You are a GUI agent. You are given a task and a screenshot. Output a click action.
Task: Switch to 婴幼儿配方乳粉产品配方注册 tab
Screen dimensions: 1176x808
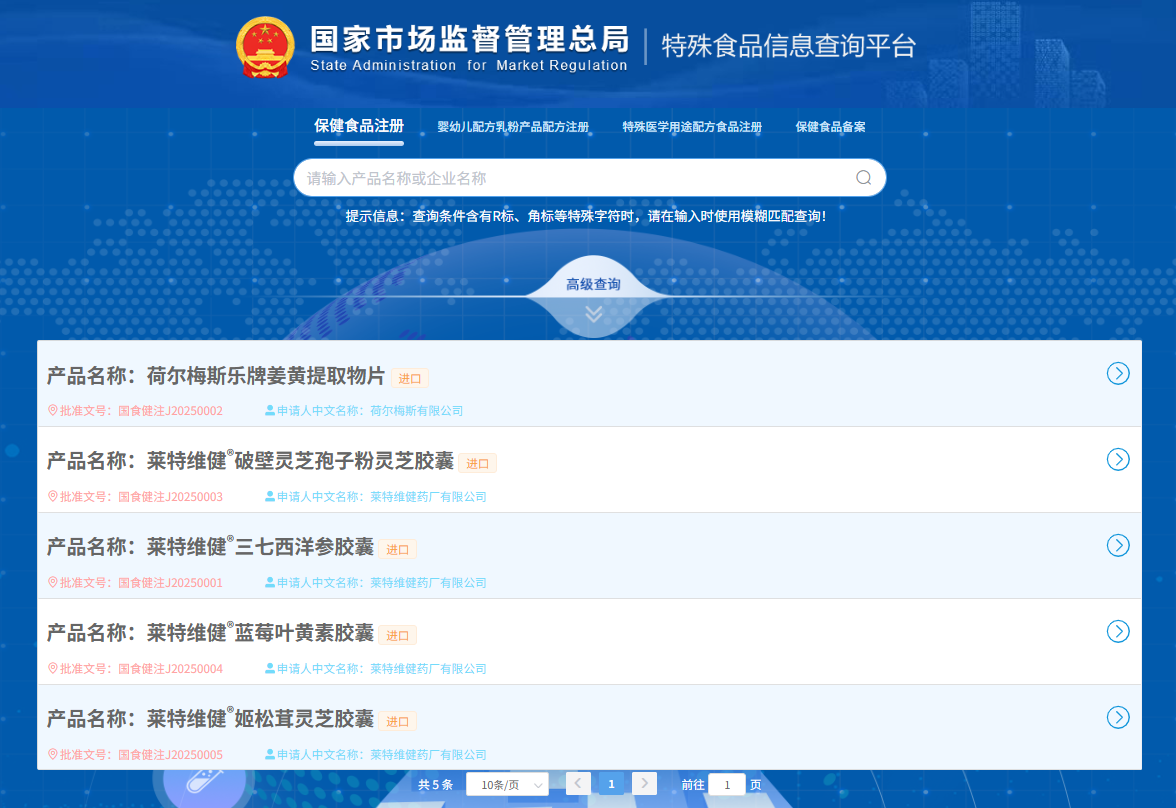(513, 127)
